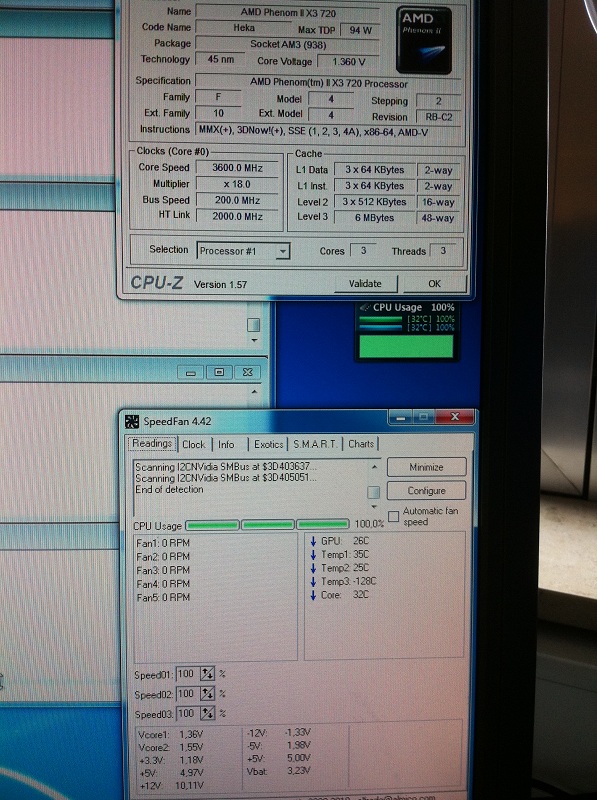597x800 pixels.
Task: Click the HT Link 2000.0 MHz value
Action: point(237,216)
